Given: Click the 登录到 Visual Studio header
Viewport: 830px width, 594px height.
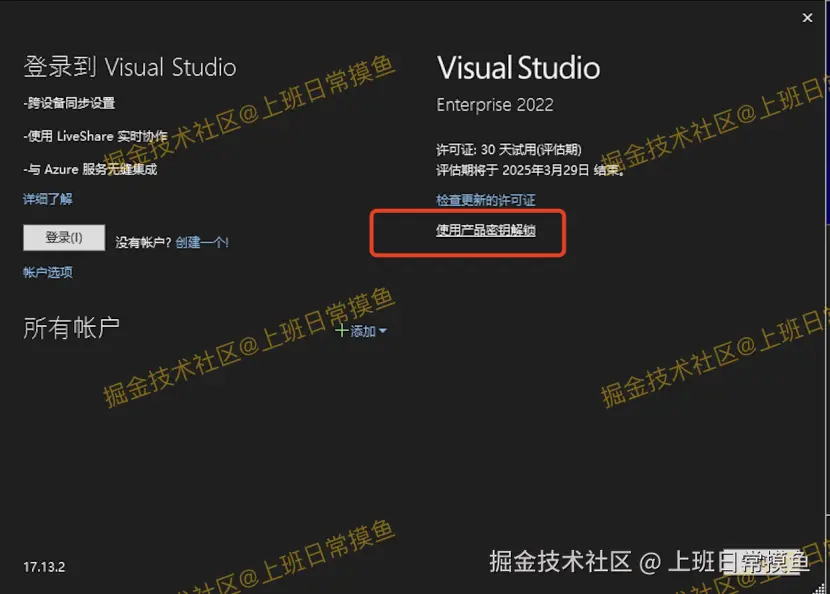Looking at the screenshot, I should 130,65.
